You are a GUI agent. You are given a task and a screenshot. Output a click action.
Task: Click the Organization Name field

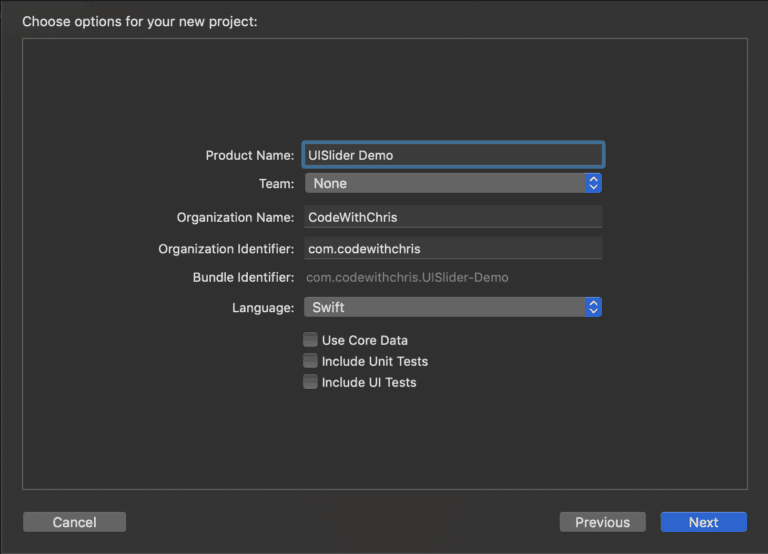click(453, 217)
